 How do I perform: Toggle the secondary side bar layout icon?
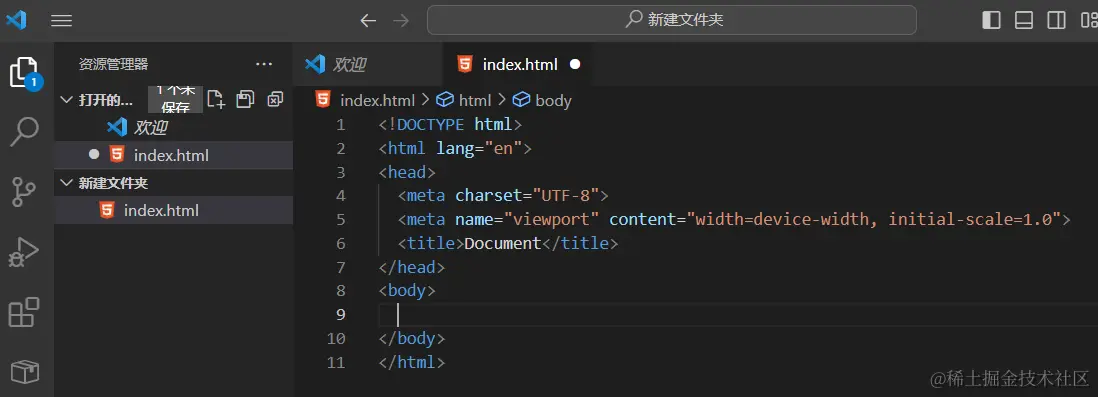tap(1057, 20)
